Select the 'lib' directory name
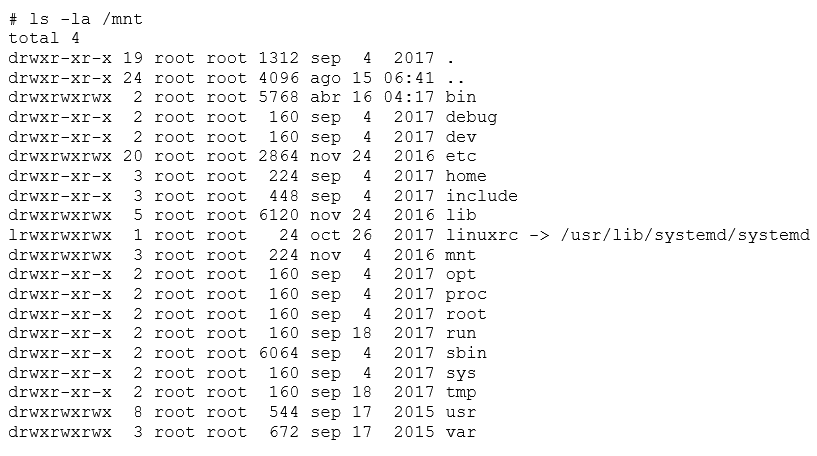Screen dimensions: 817x456 pos(461,215)
